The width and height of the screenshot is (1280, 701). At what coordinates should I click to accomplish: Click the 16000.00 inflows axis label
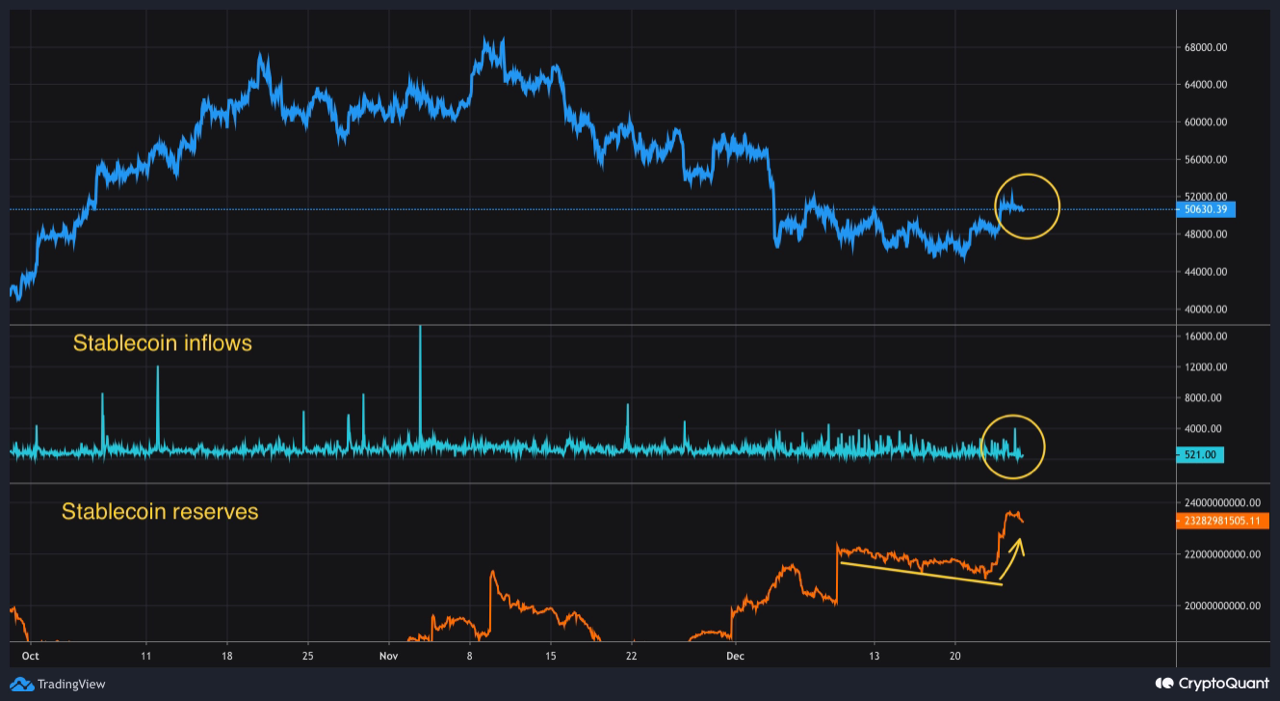coord(1207,337)
